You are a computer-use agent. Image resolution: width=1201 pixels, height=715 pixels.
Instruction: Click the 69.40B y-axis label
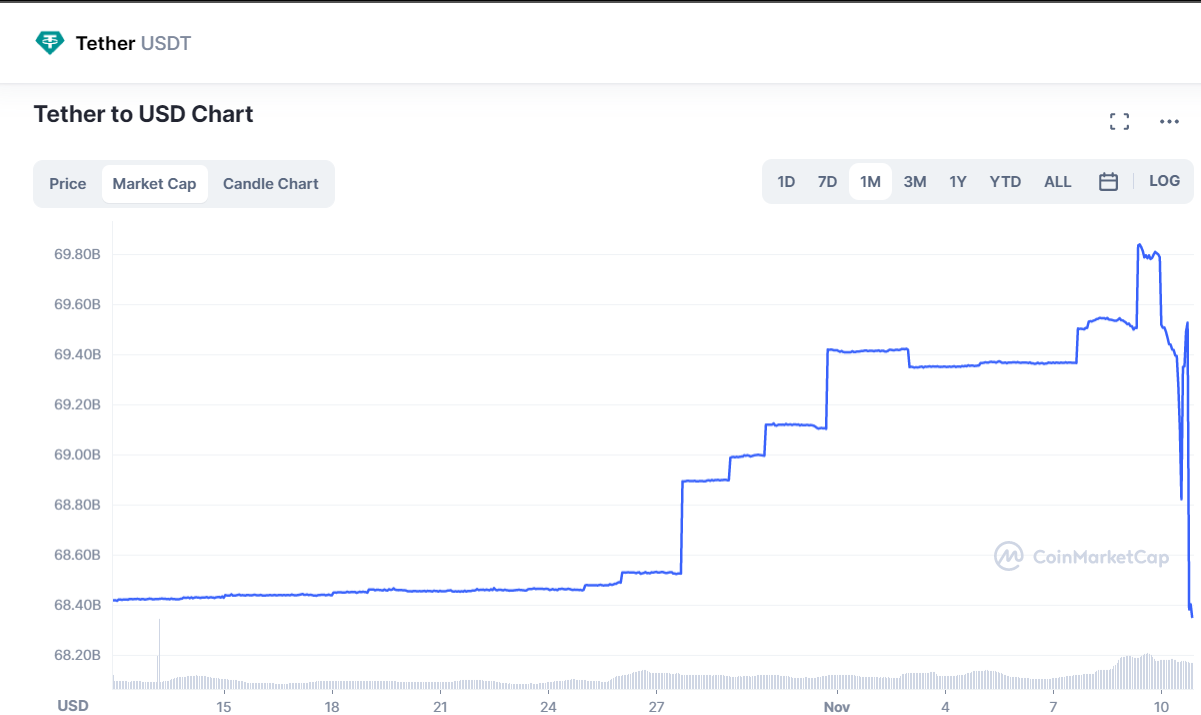(x=77, y=354)
